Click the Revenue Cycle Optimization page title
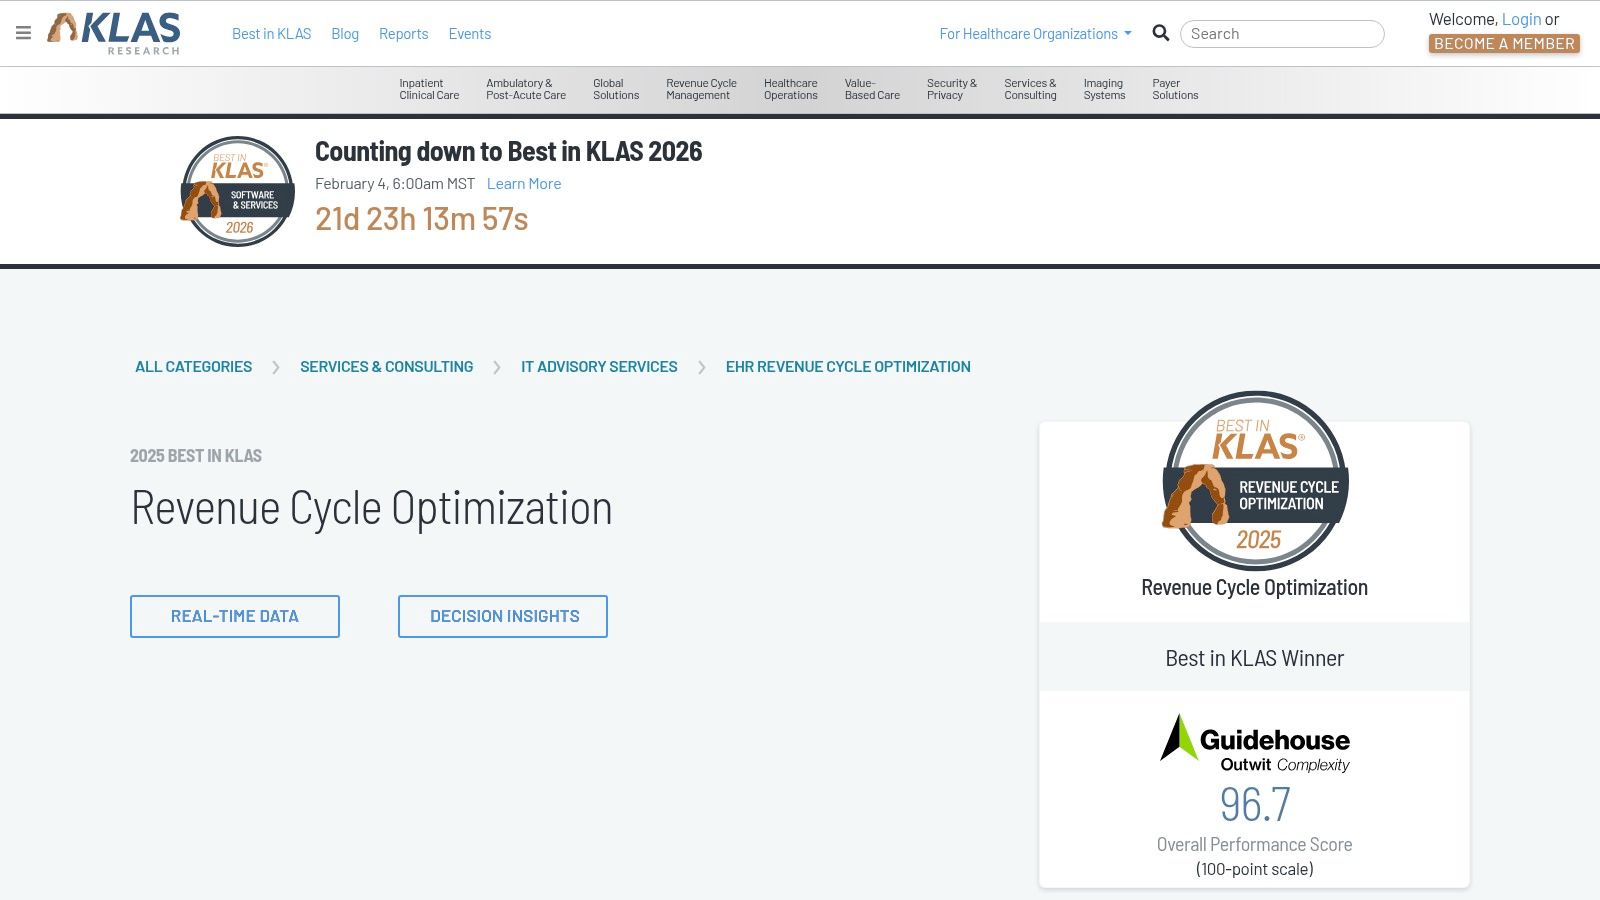The height and width of the screenshot is (900, 1600). point(372,508)
